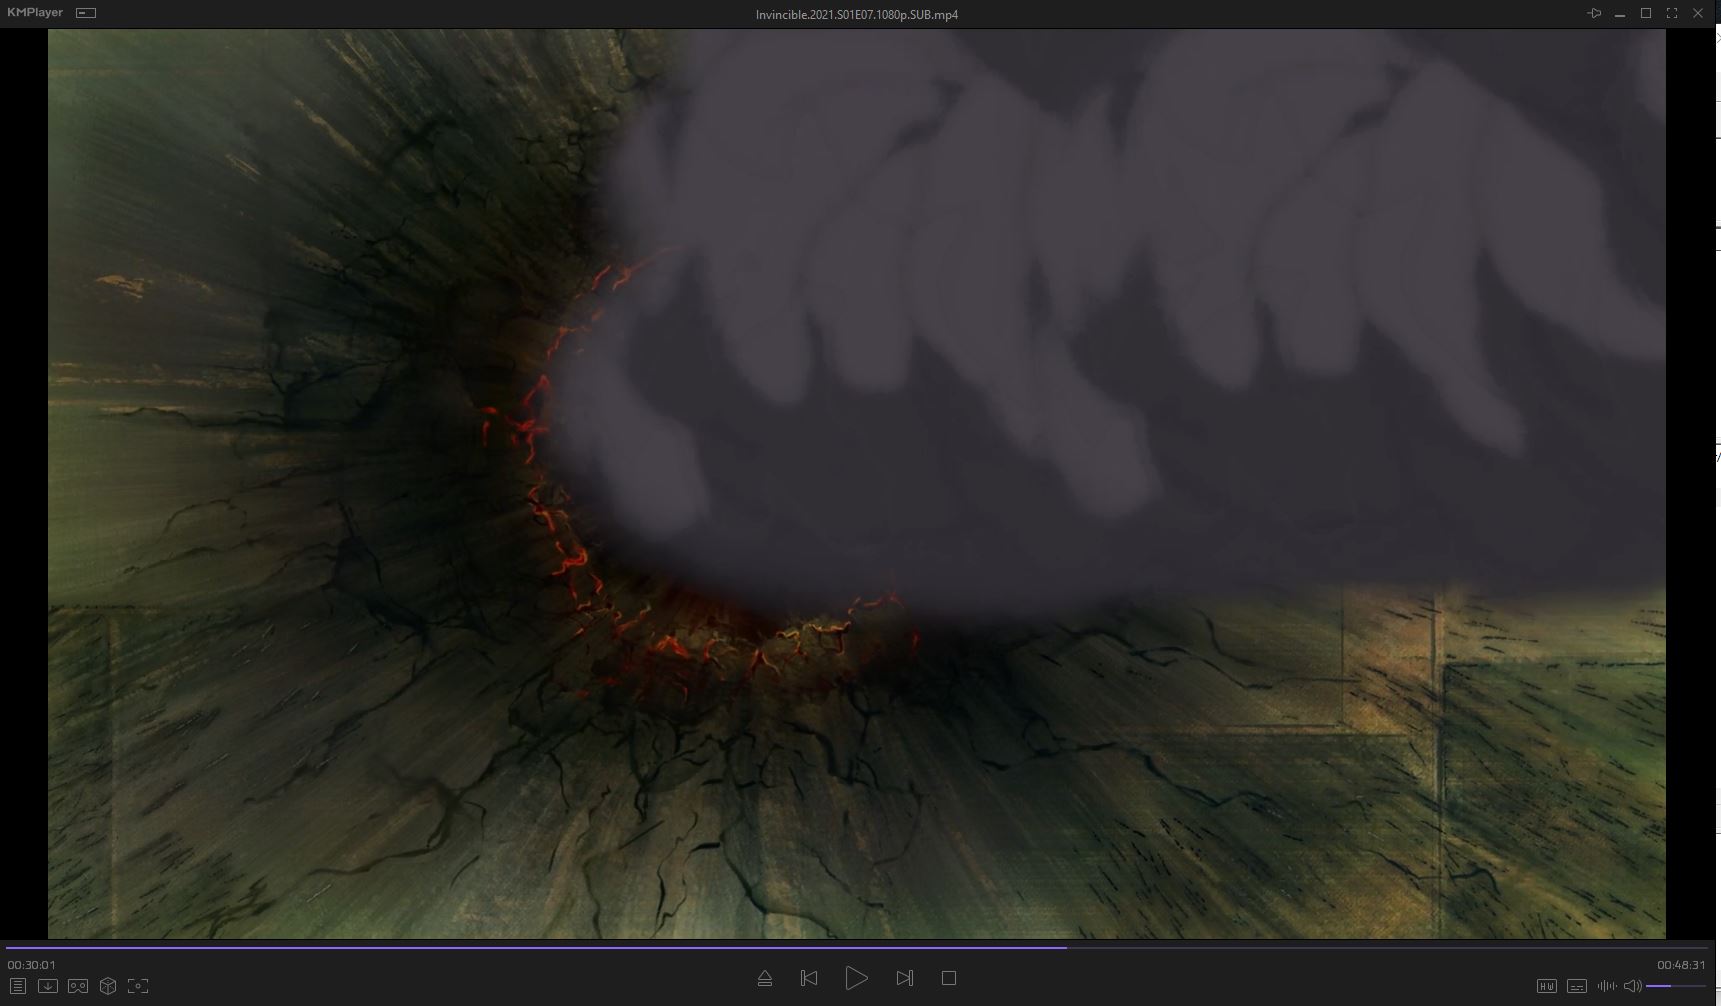The height and width of the screenshot is (1006, 1721).
Task: Open subtitle settings icon
Action: [1577, 986]
